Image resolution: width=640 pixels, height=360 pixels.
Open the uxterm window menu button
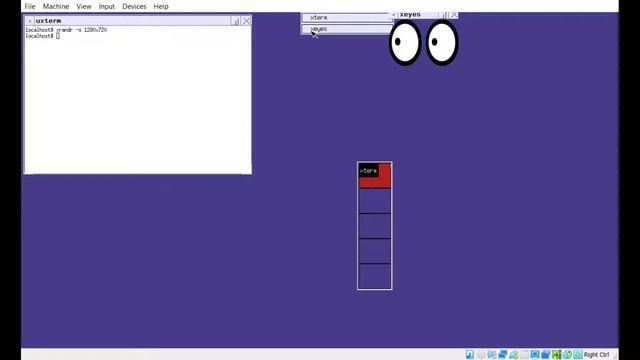click(29, 21)
